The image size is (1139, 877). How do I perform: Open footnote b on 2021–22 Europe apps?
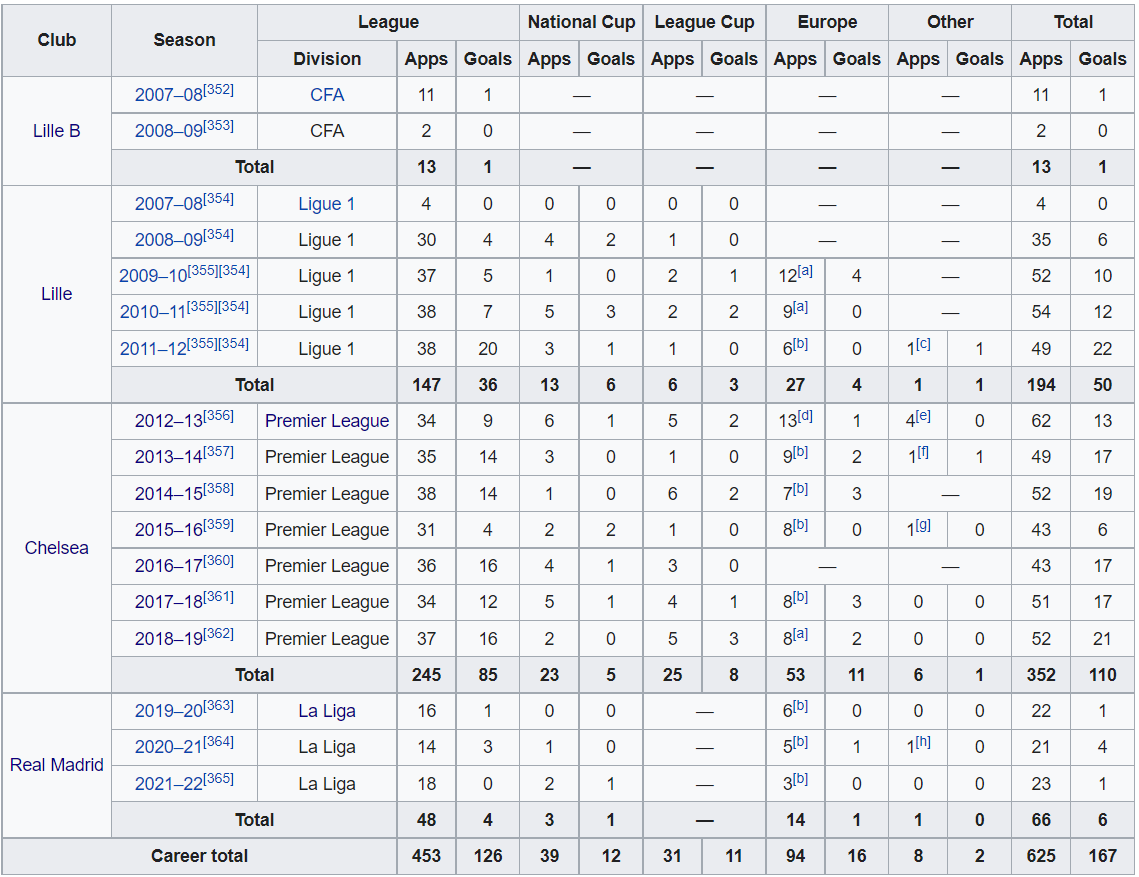800,778
